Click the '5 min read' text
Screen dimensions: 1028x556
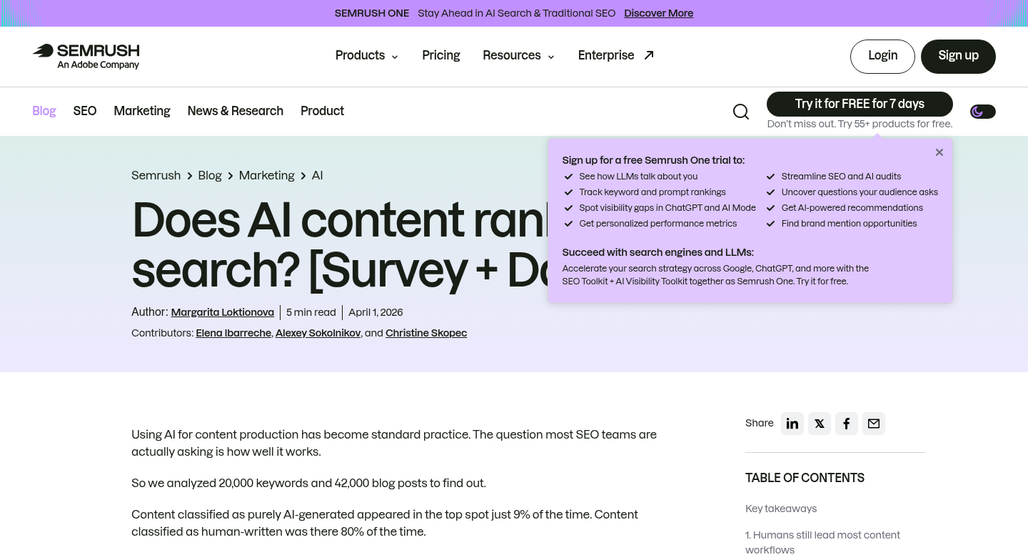click(x=311, y=313)
